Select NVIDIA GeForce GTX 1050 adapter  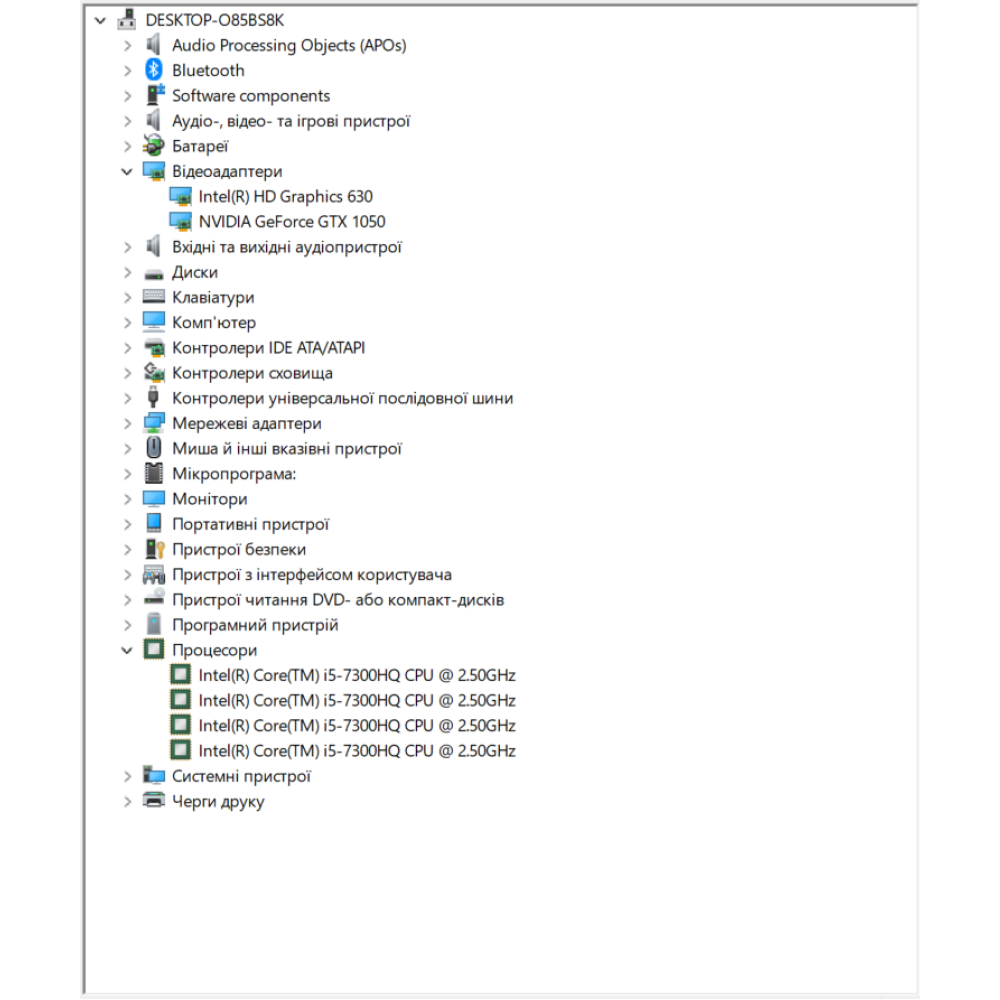[291, 222]
